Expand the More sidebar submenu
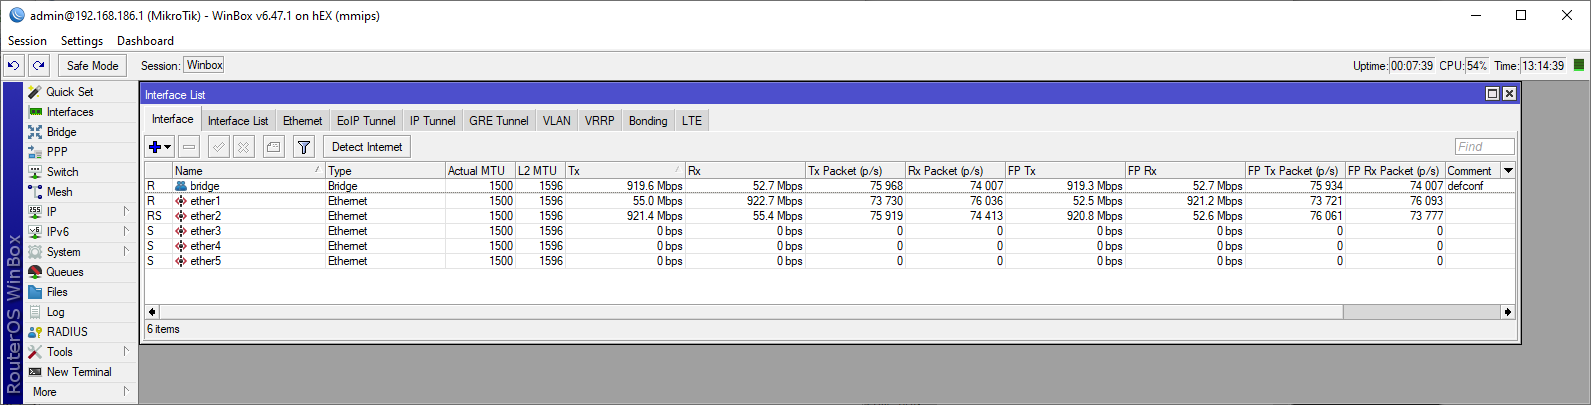This screenshot has width=1591, height=405. 80,391
